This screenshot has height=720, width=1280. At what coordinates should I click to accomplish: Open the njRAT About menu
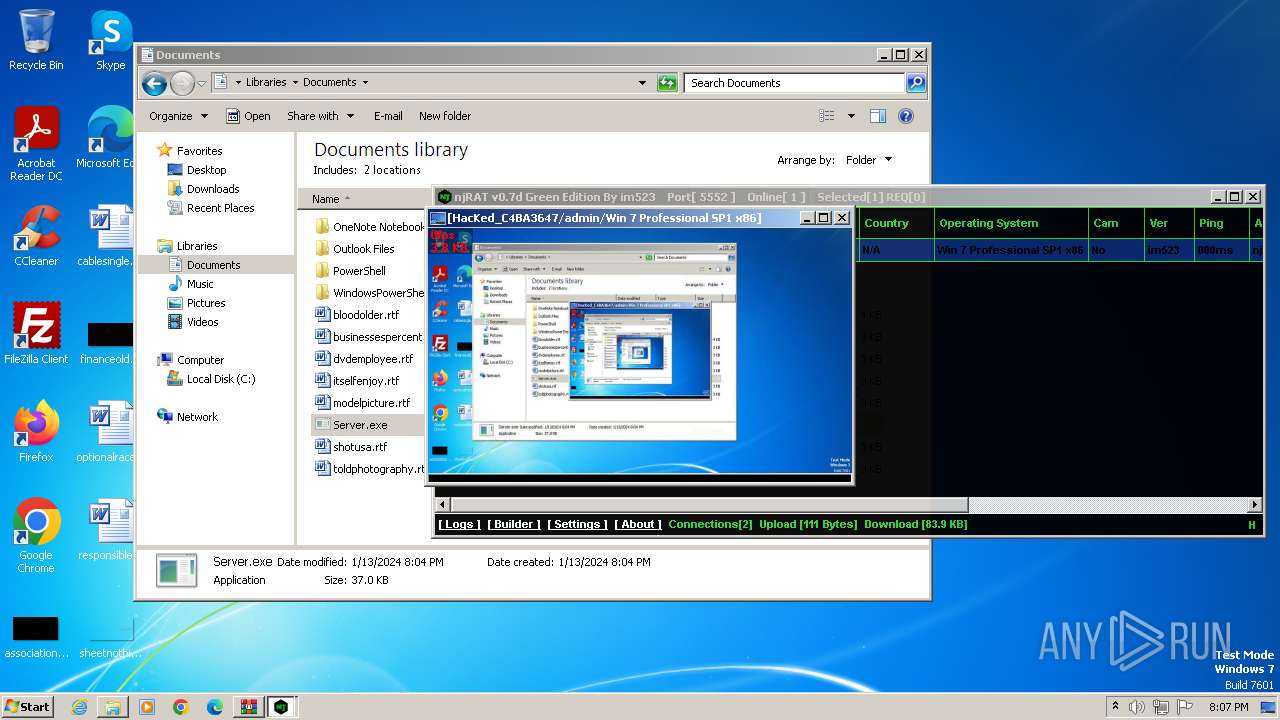click(x=638, y=524)
